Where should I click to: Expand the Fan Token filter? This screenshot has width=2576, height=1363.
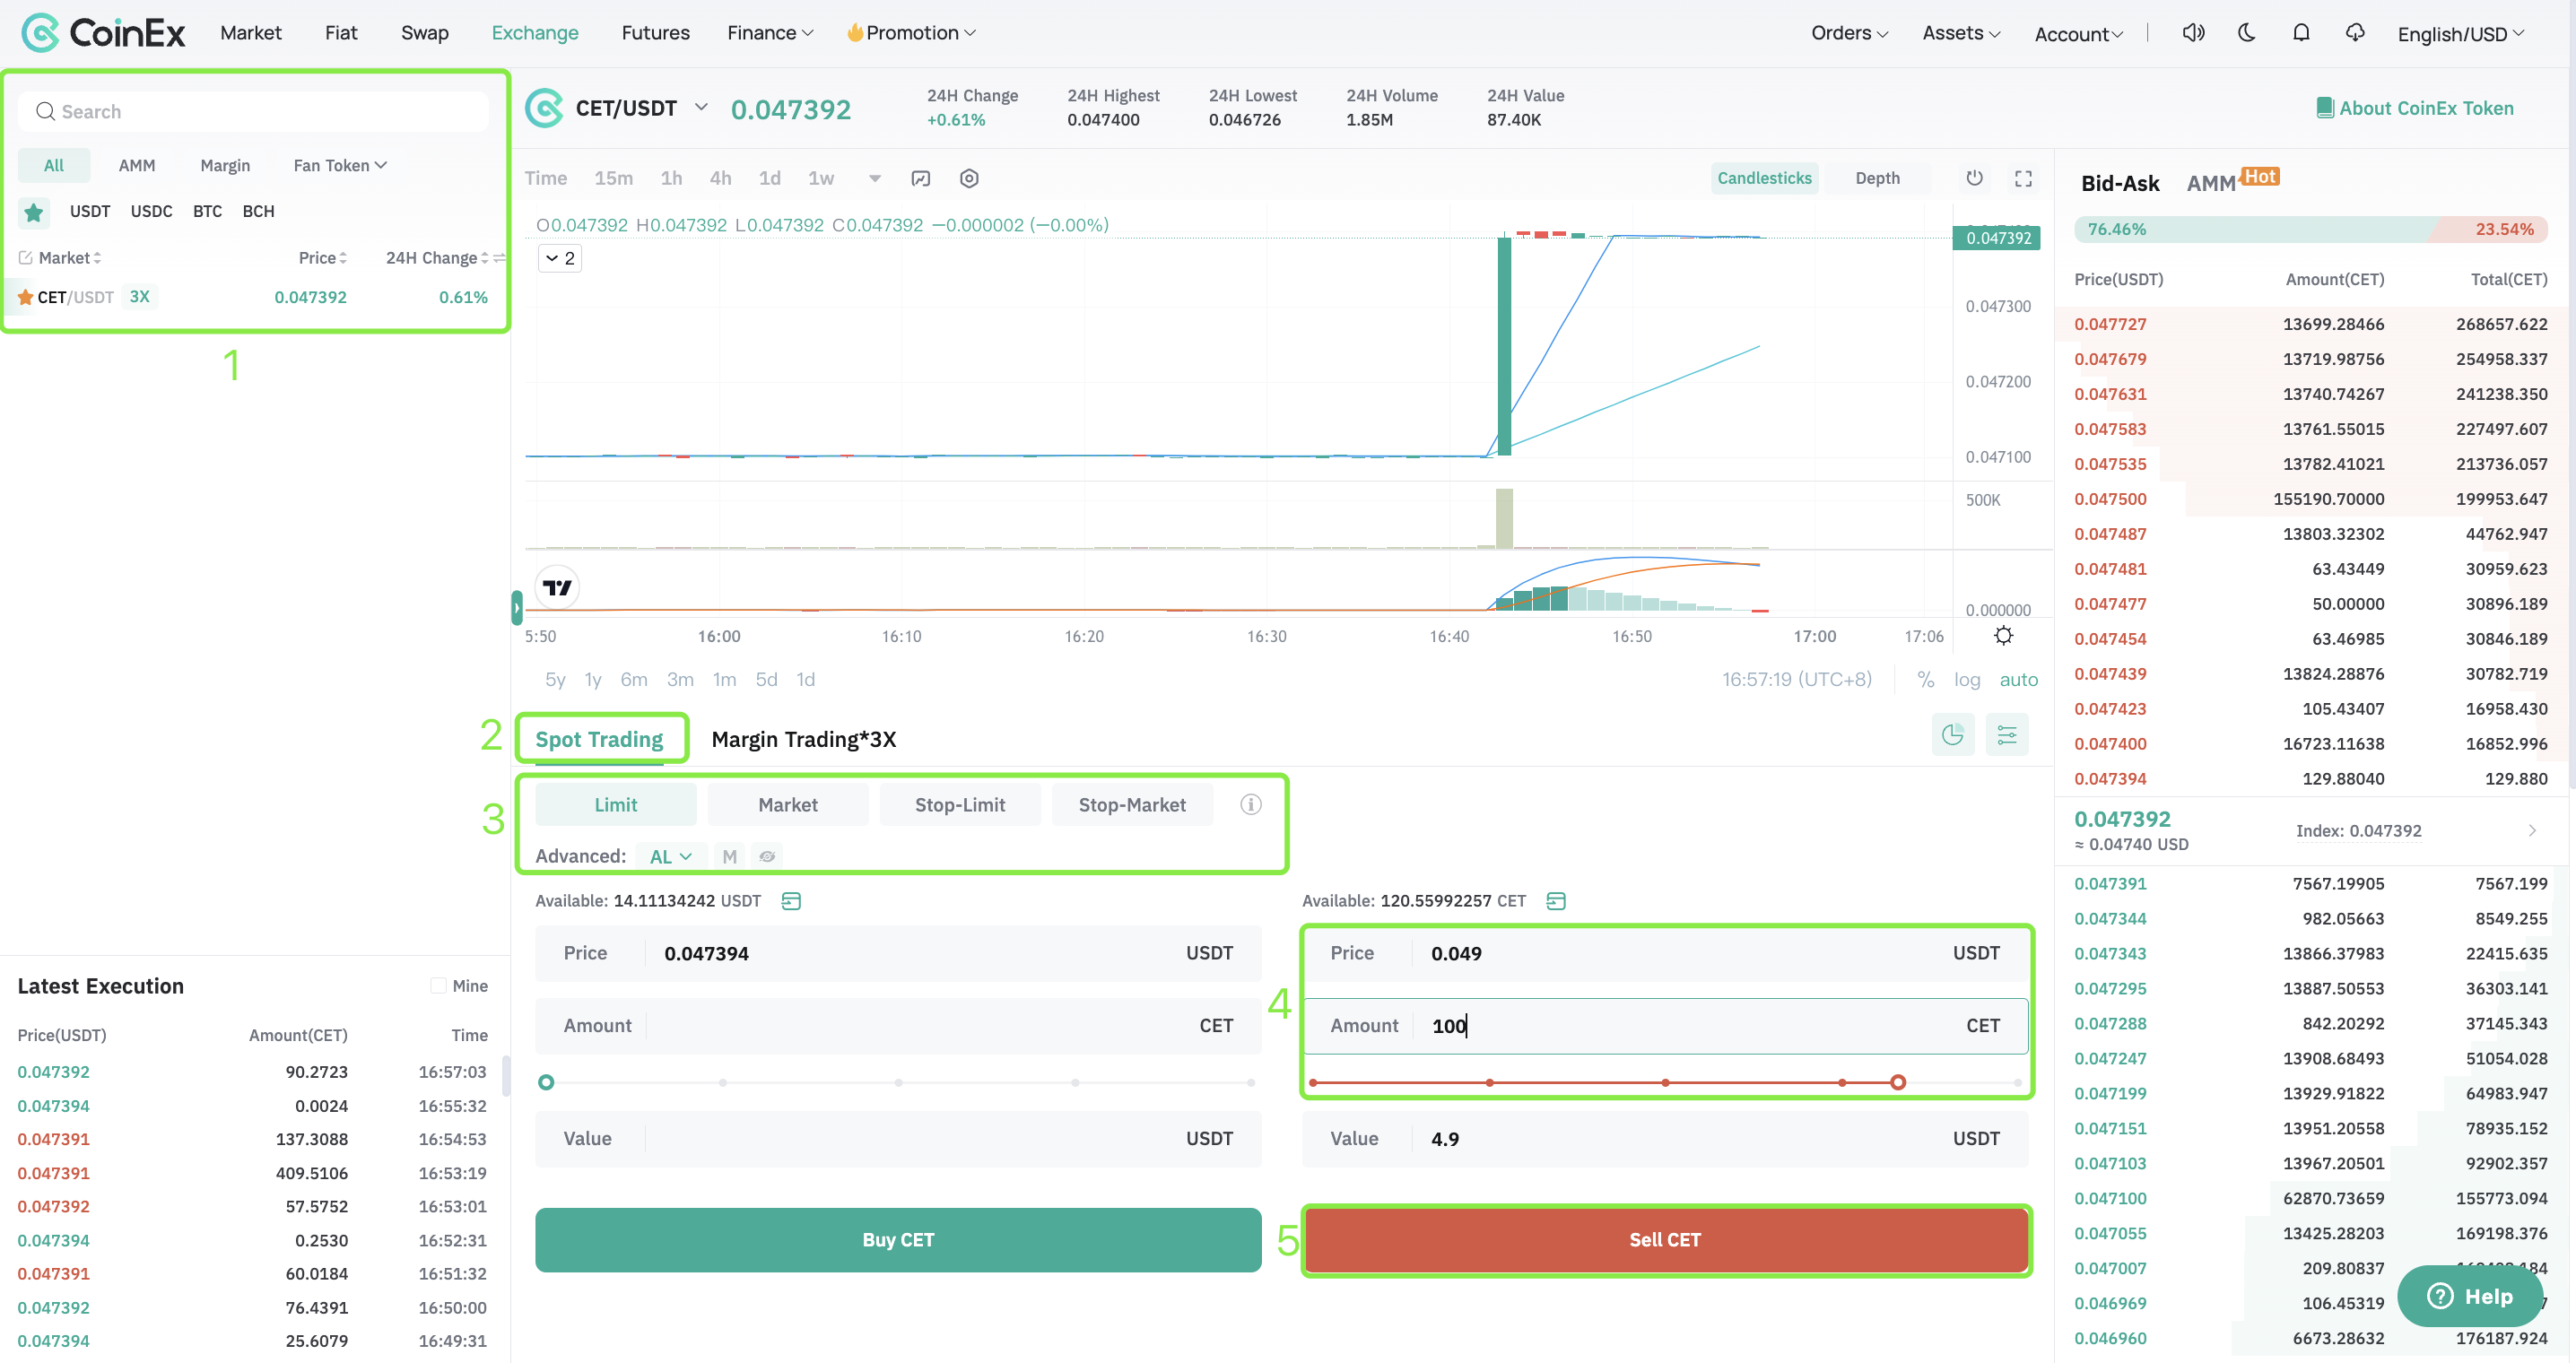coord(340,165)
